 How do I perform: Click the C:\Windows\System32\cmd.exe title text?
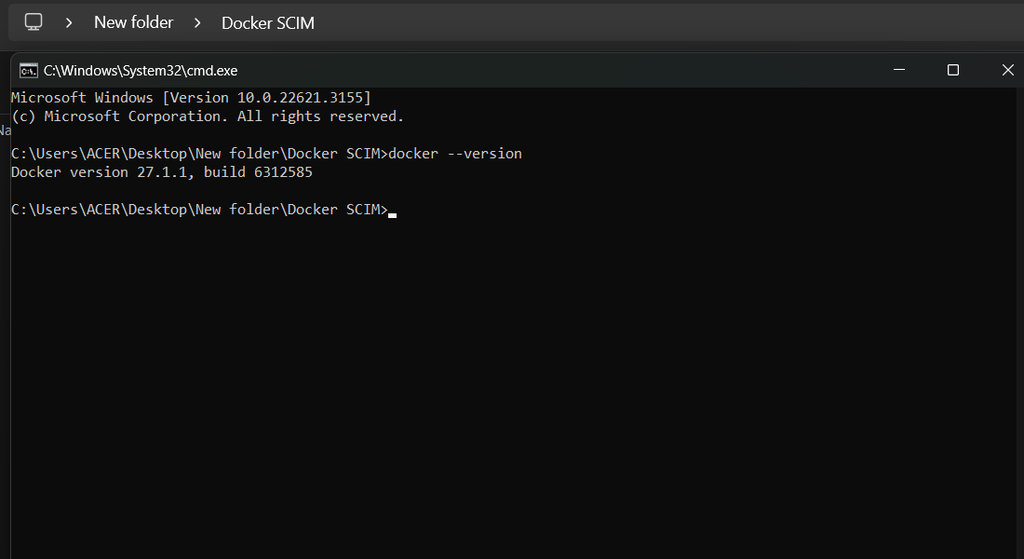(140, 70)
